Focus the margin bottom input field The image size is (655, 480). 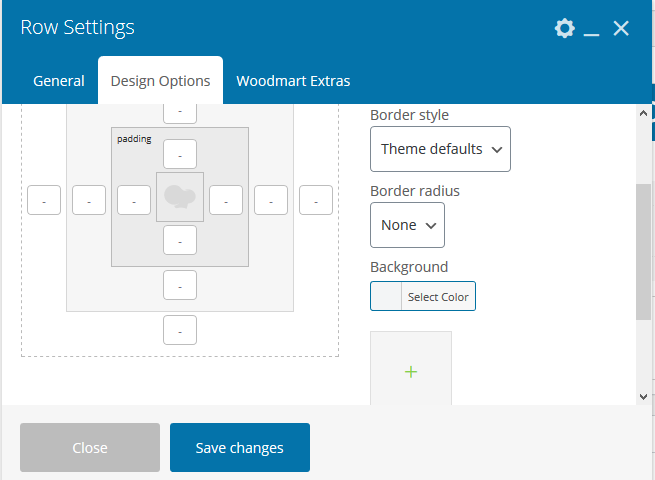(x=180, y=330)
